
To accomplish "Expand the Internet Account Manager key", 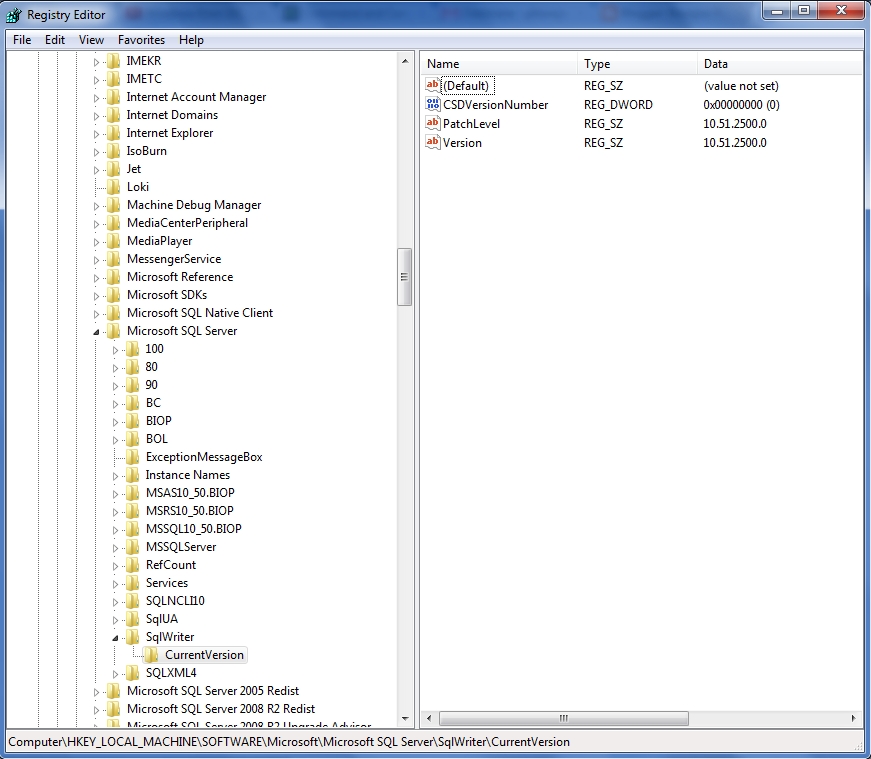I will pos(96,98).
